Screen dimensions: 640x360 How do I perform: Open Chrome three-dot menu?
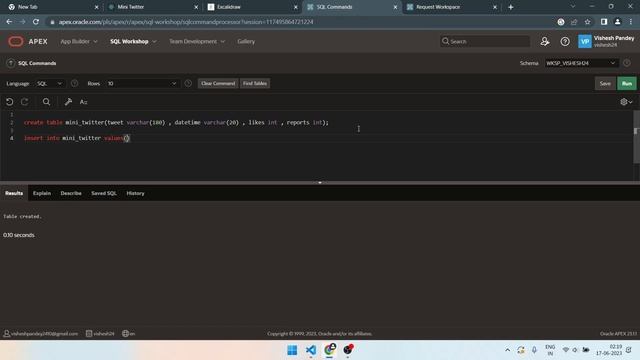click(x=631, y=22)
